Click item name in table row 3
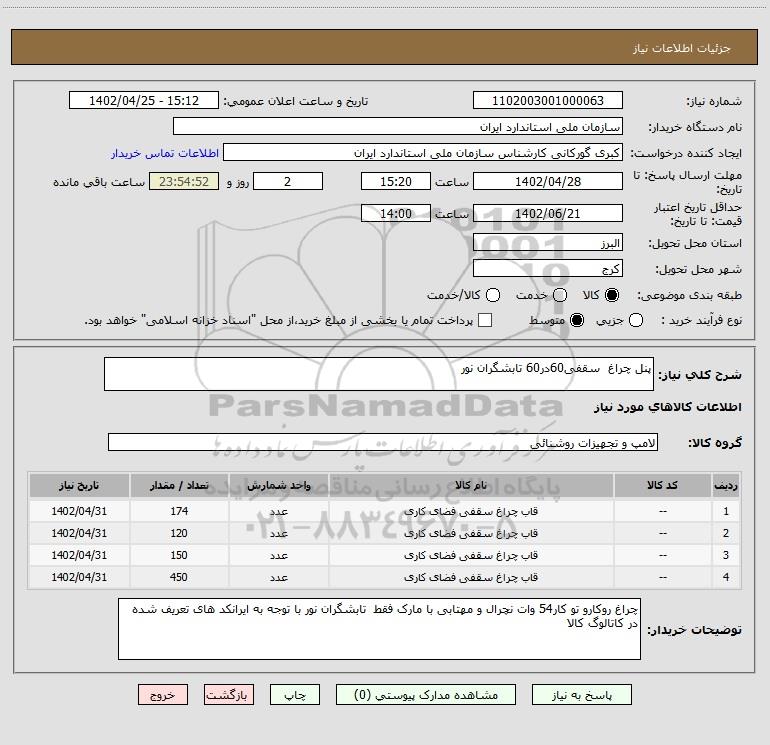The image size is (770, 745). pos(471,555)
